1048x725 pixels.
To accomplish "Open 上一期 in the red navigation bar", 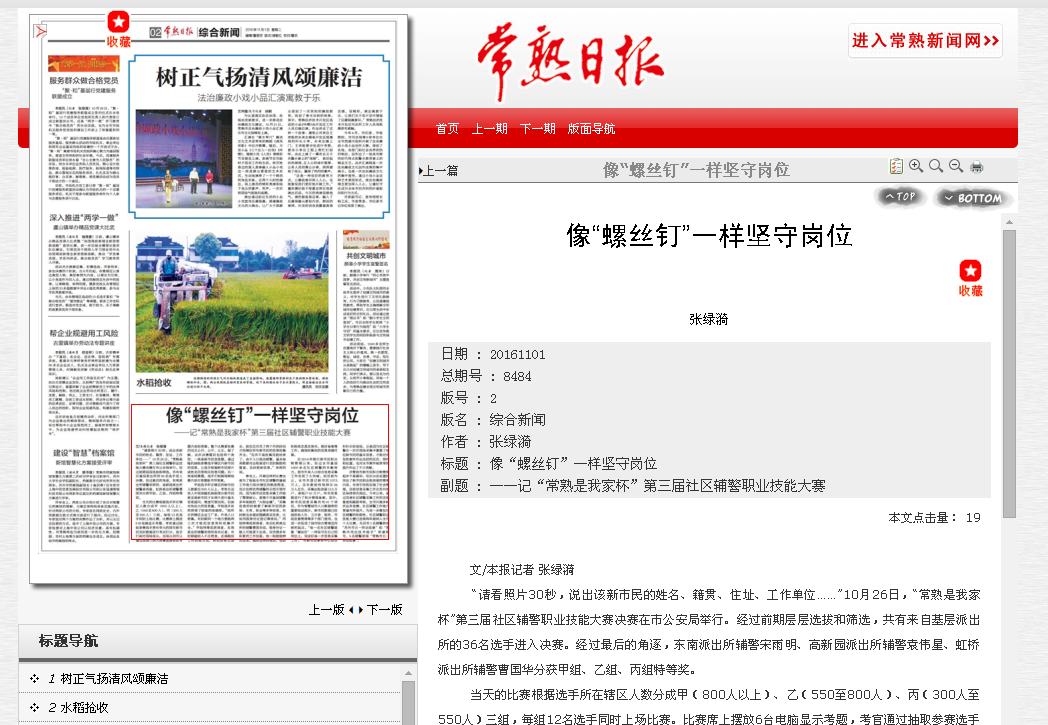I will [489, 128].
